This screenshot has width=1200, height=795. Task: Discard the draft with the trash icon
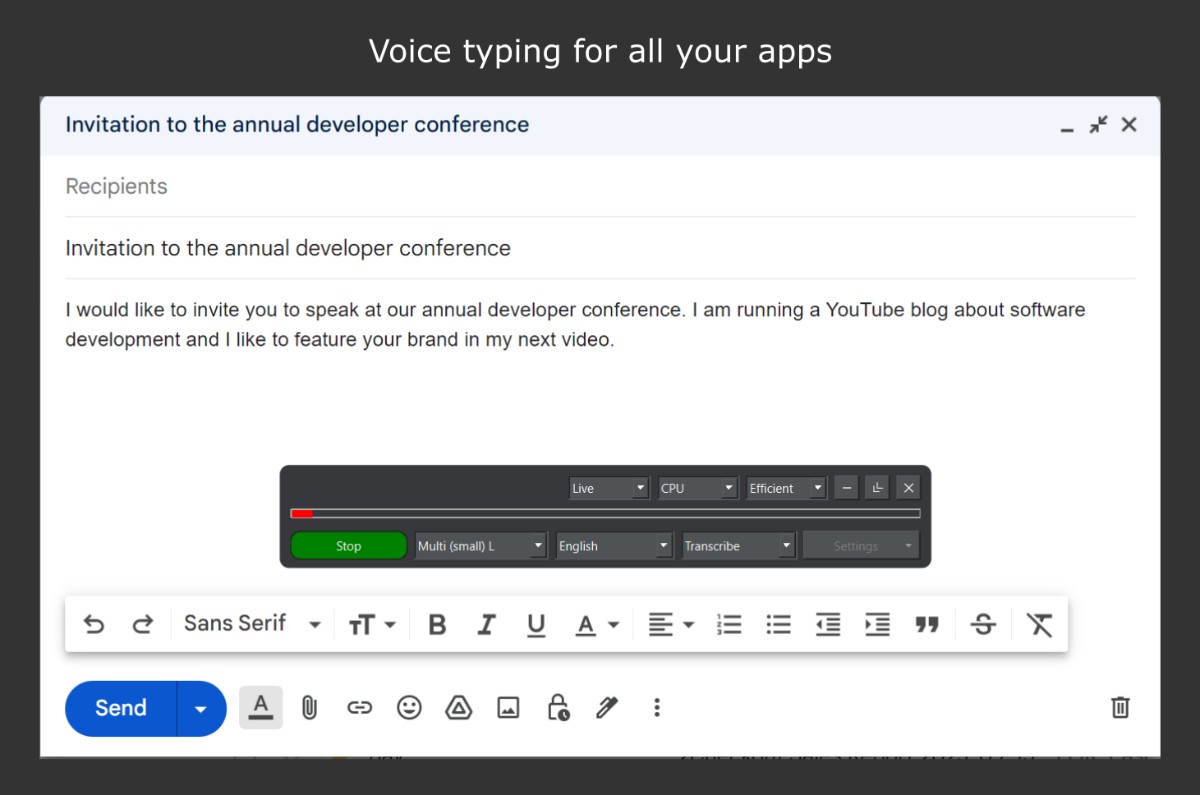pos(1121,708)
